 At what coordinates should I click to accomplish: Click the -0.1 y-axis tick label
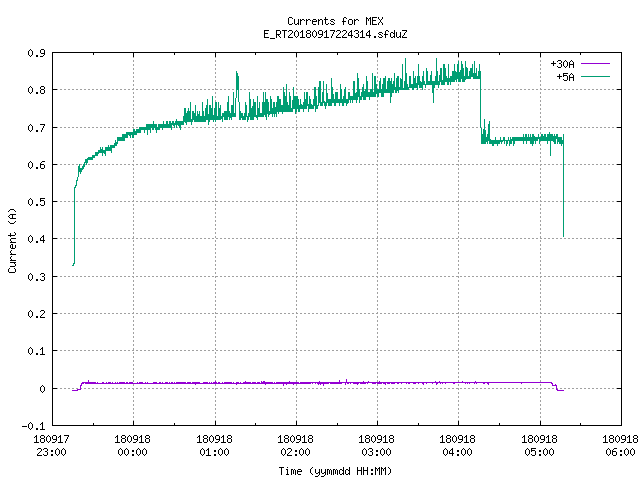pyautogui.click(x=33, y=426)
